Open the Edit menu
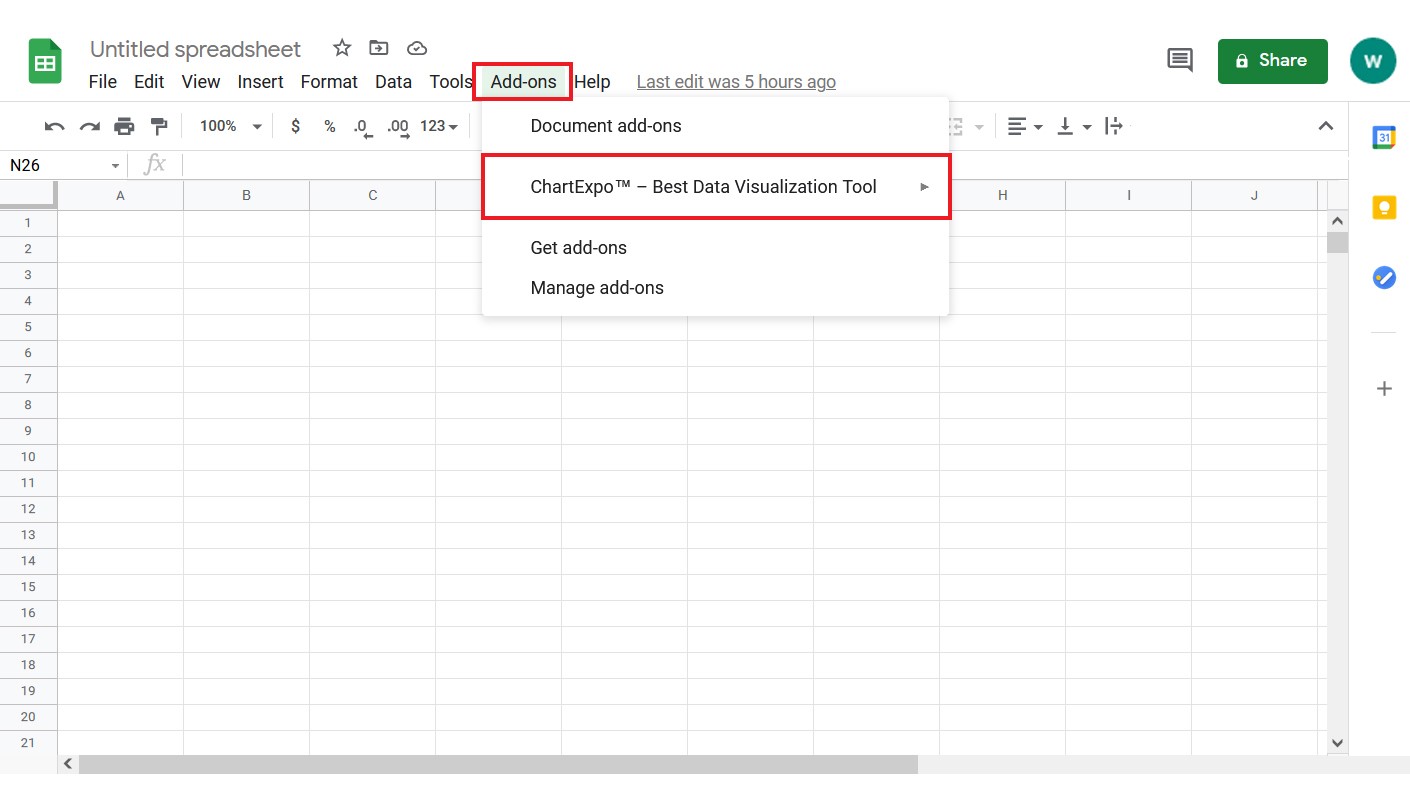 pos(149,82)
